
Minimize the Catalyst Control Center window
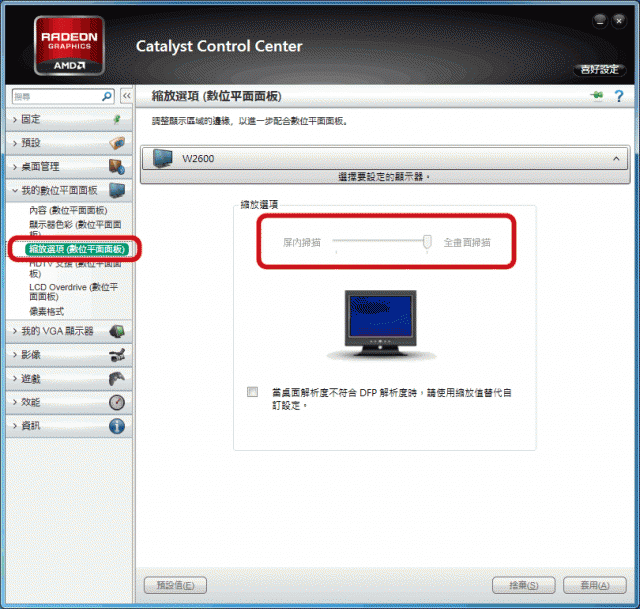click(600, 21)
